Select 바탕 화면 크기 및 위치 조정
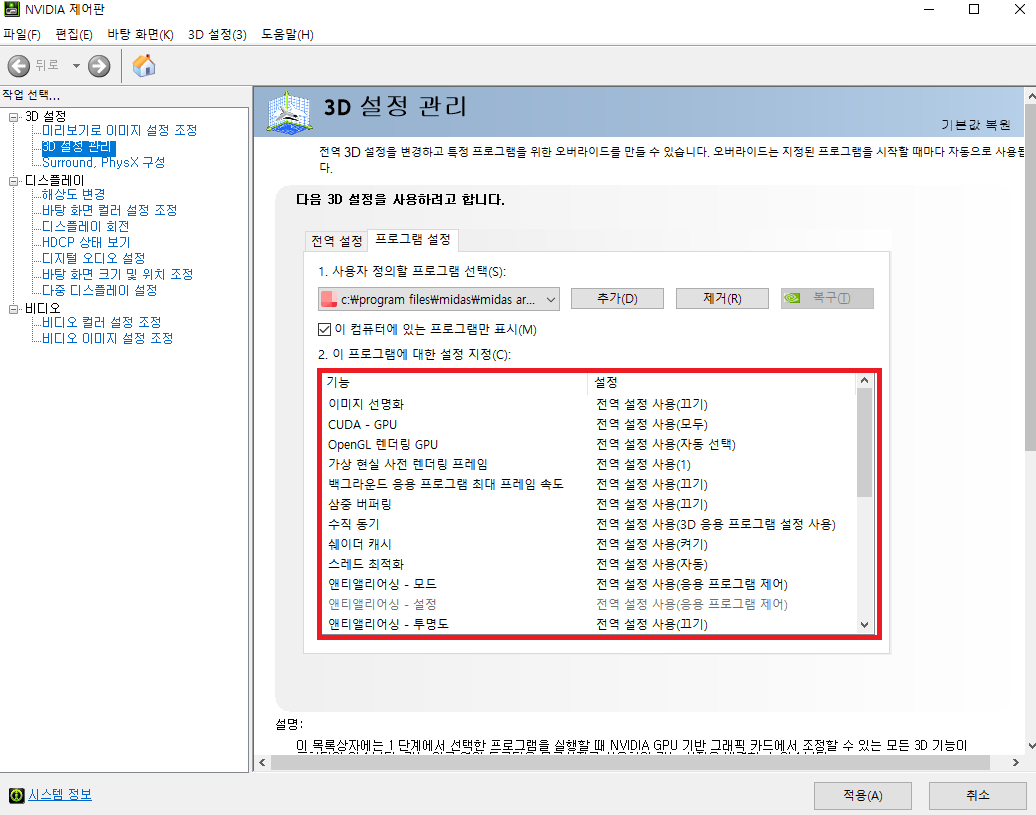Viewport: 1036px width, 815px height. (x=118, y=274)
